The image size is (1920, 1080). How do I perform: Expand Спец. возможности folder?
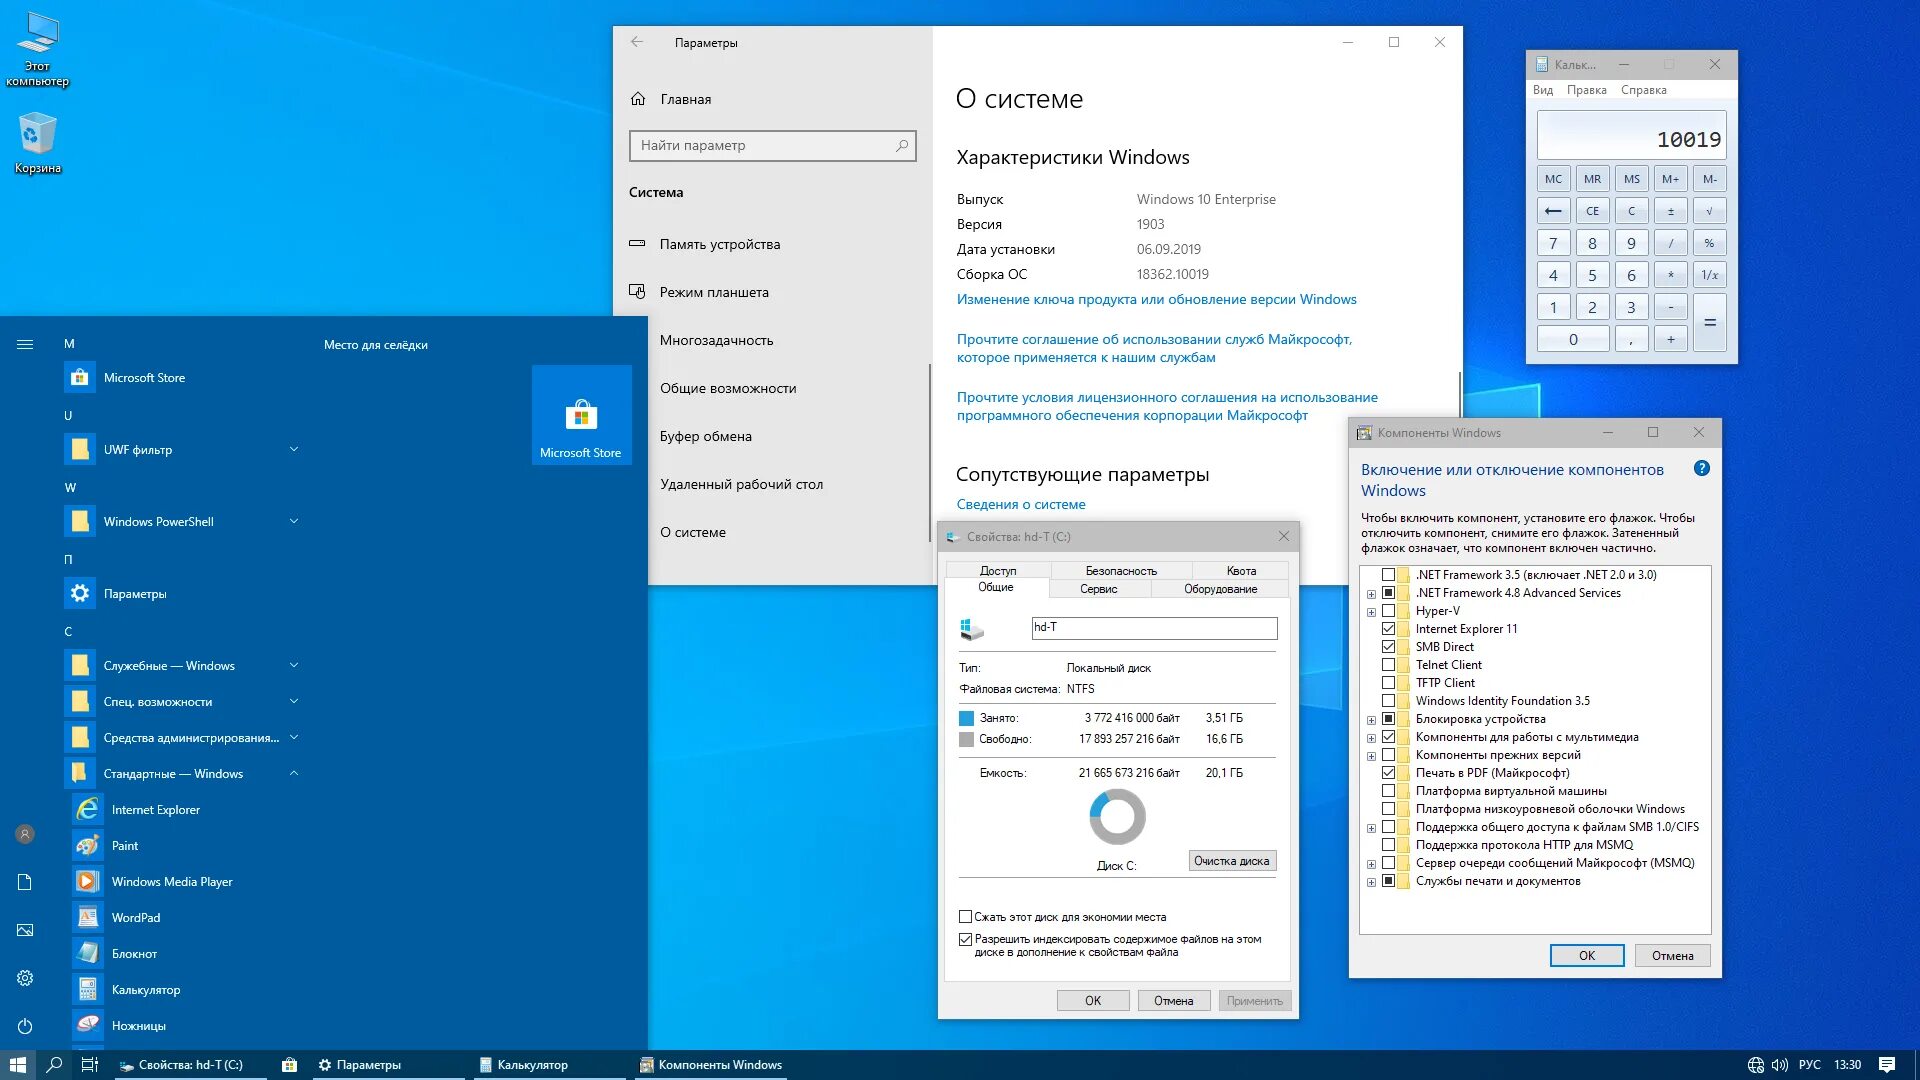tap(294, 701)
